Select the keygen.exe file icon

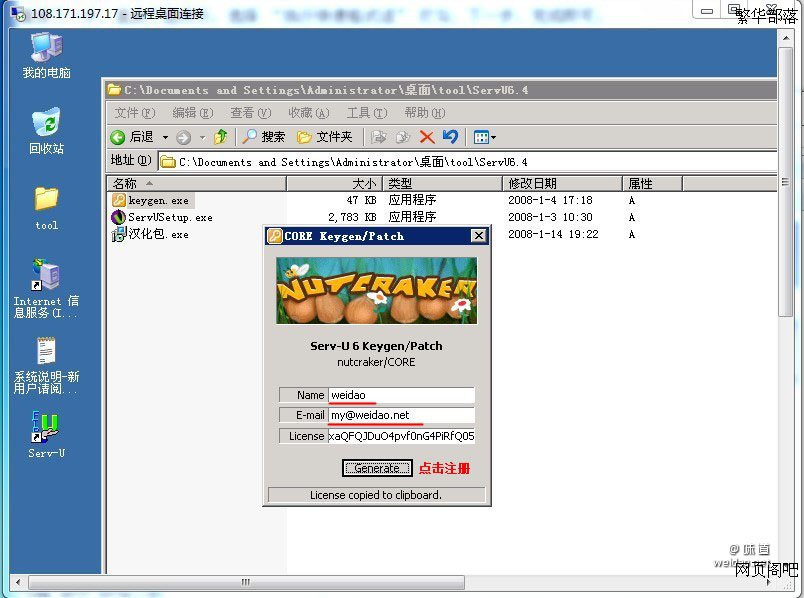[x=119, y=200]
